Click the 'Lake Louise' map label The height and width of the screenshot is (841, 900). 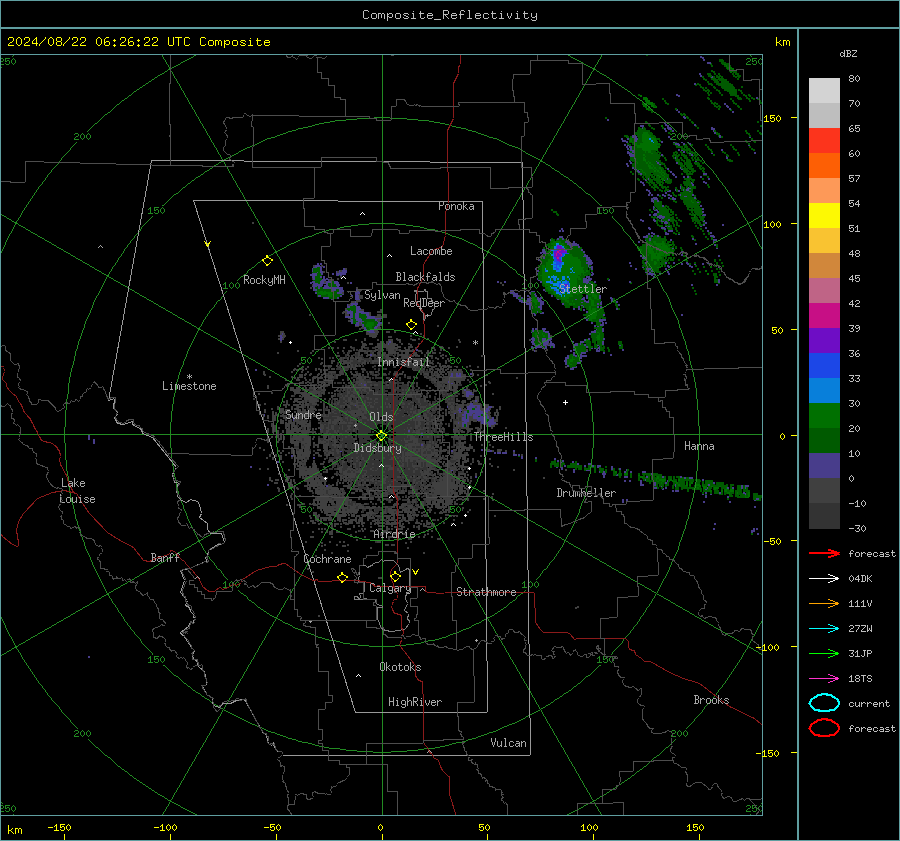coord(77,491)
